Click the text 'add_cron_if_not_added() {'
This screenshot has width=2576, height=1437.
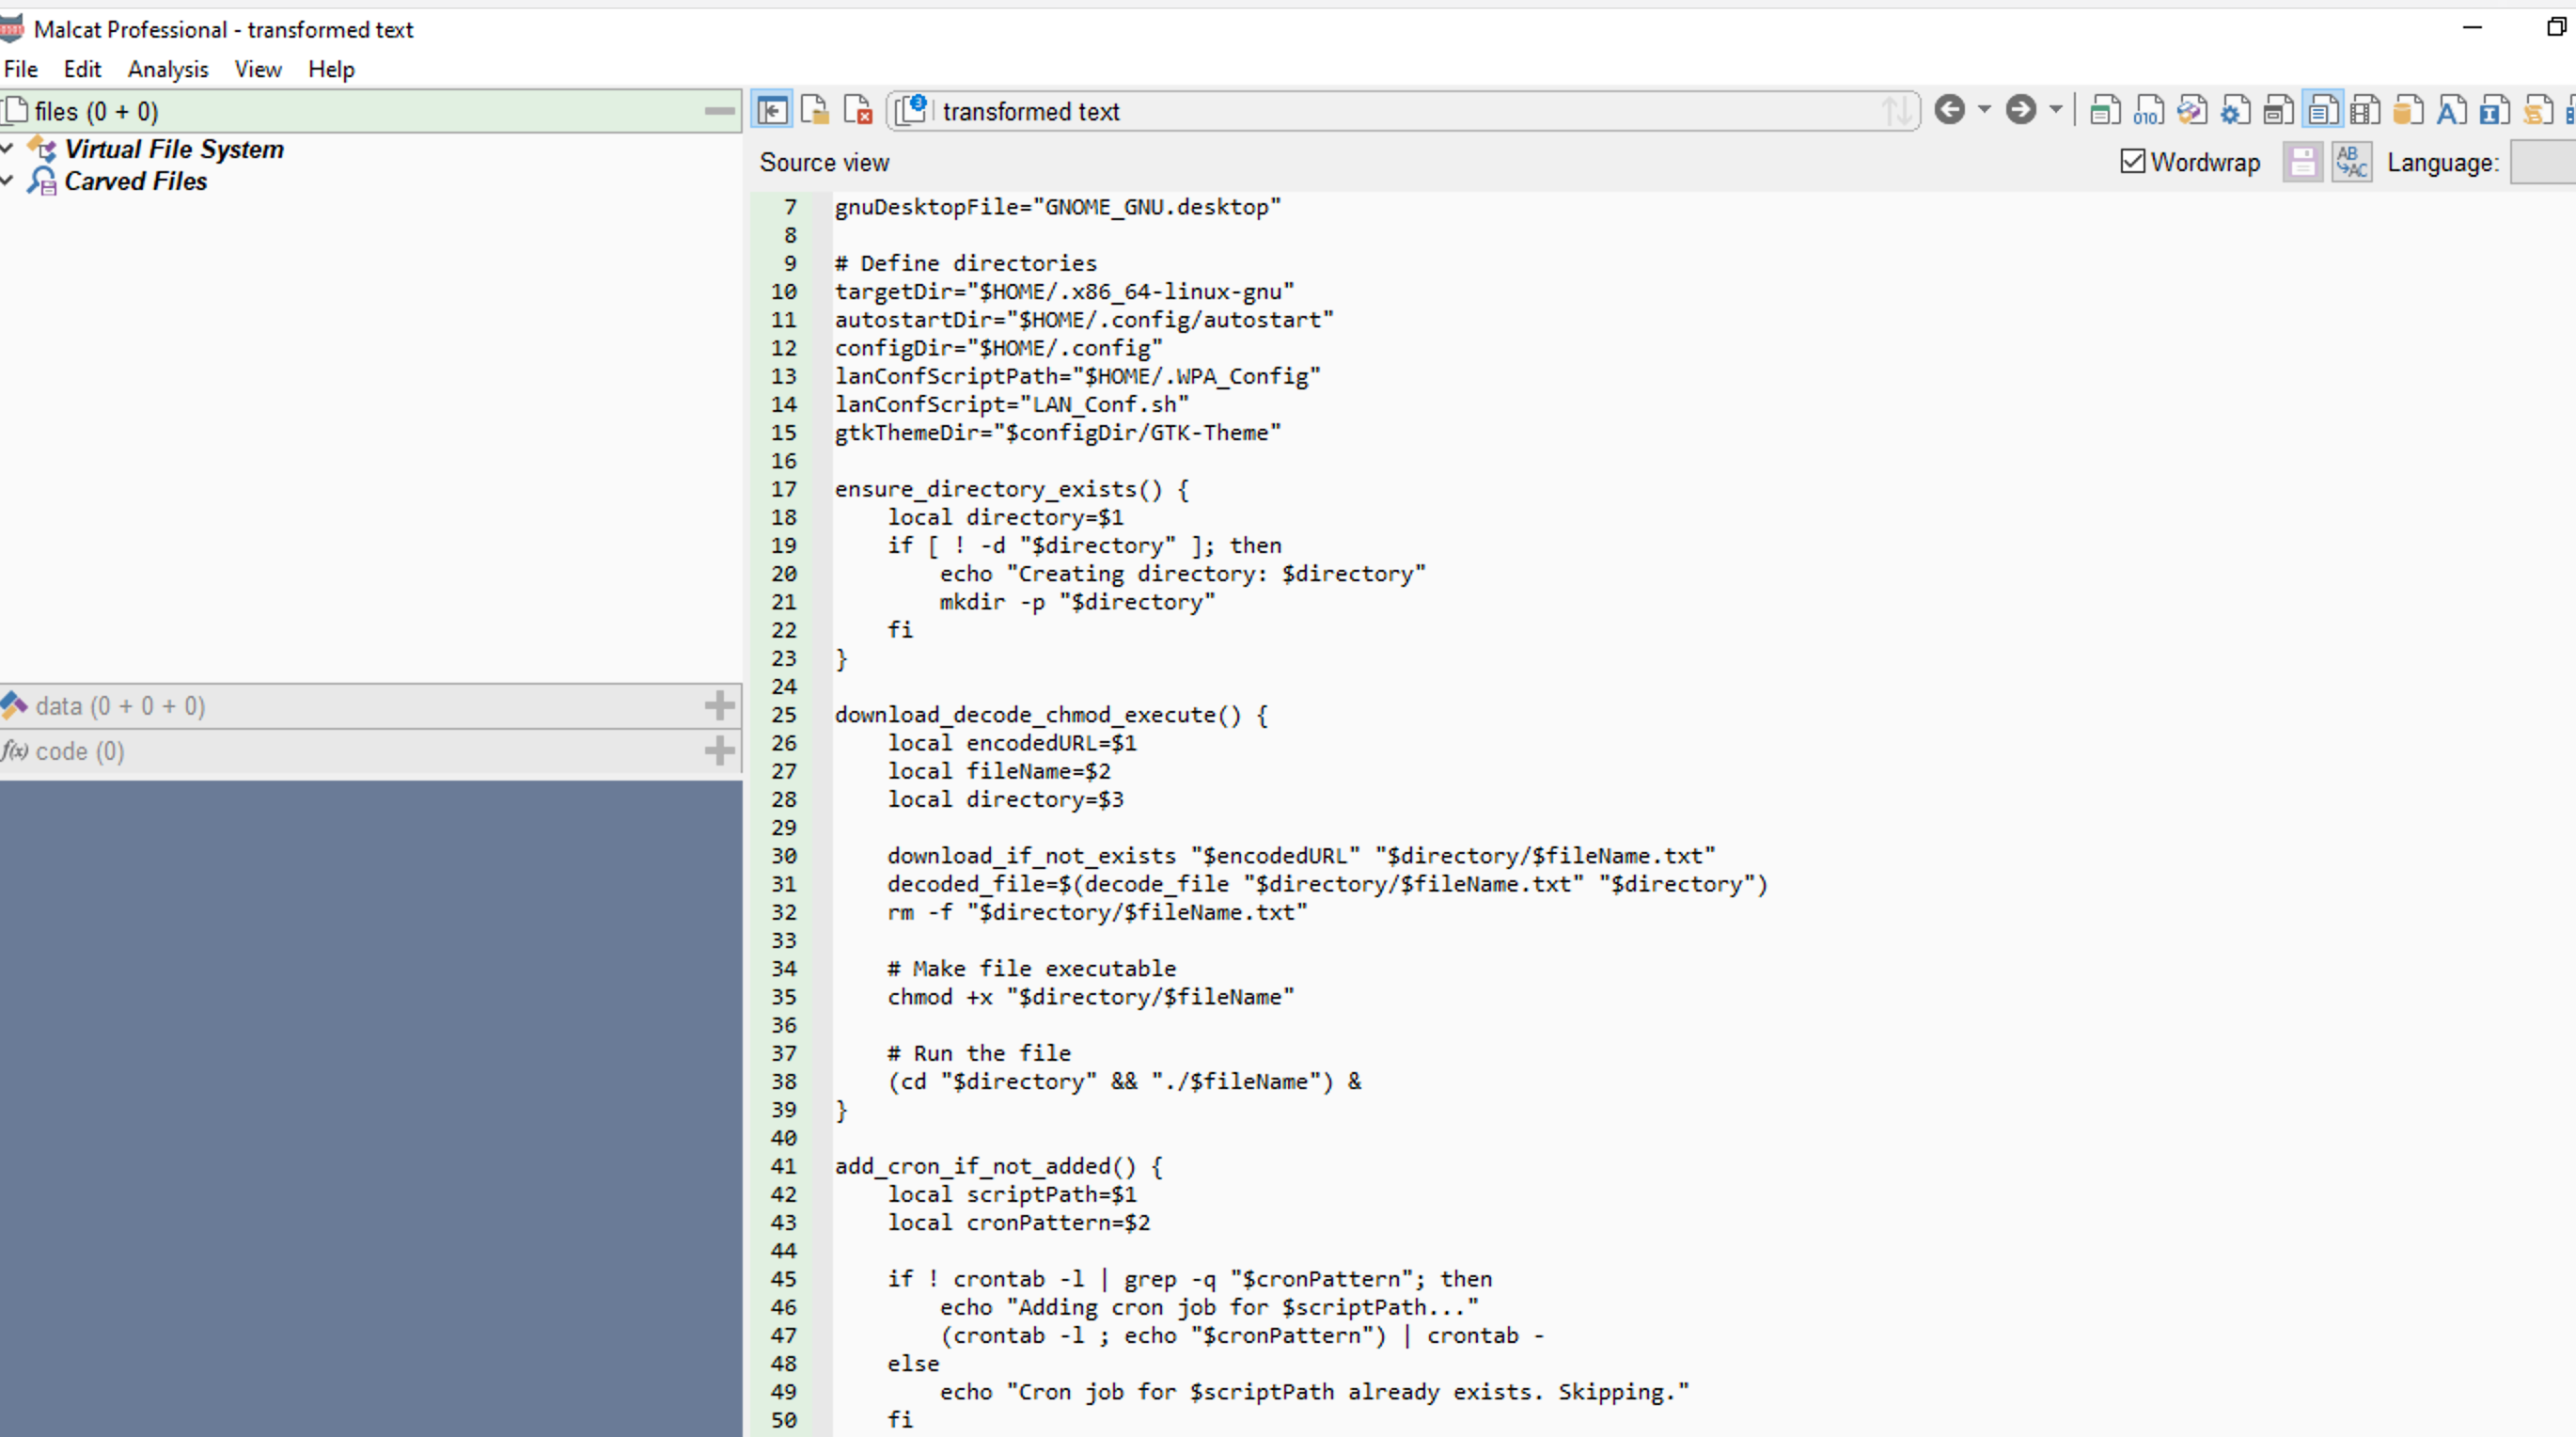999,1166
